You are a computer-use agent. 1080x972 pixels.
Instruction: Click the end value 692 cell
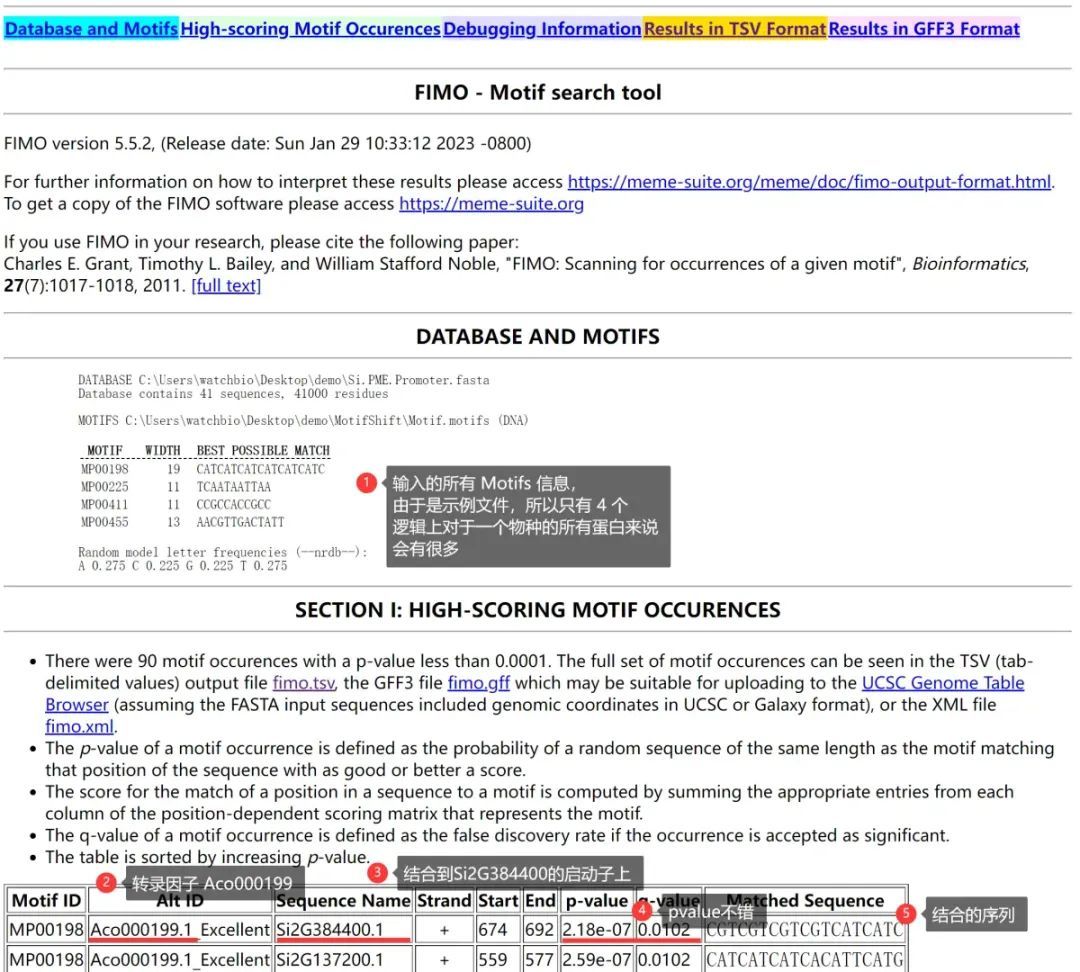tap(540, 929)
